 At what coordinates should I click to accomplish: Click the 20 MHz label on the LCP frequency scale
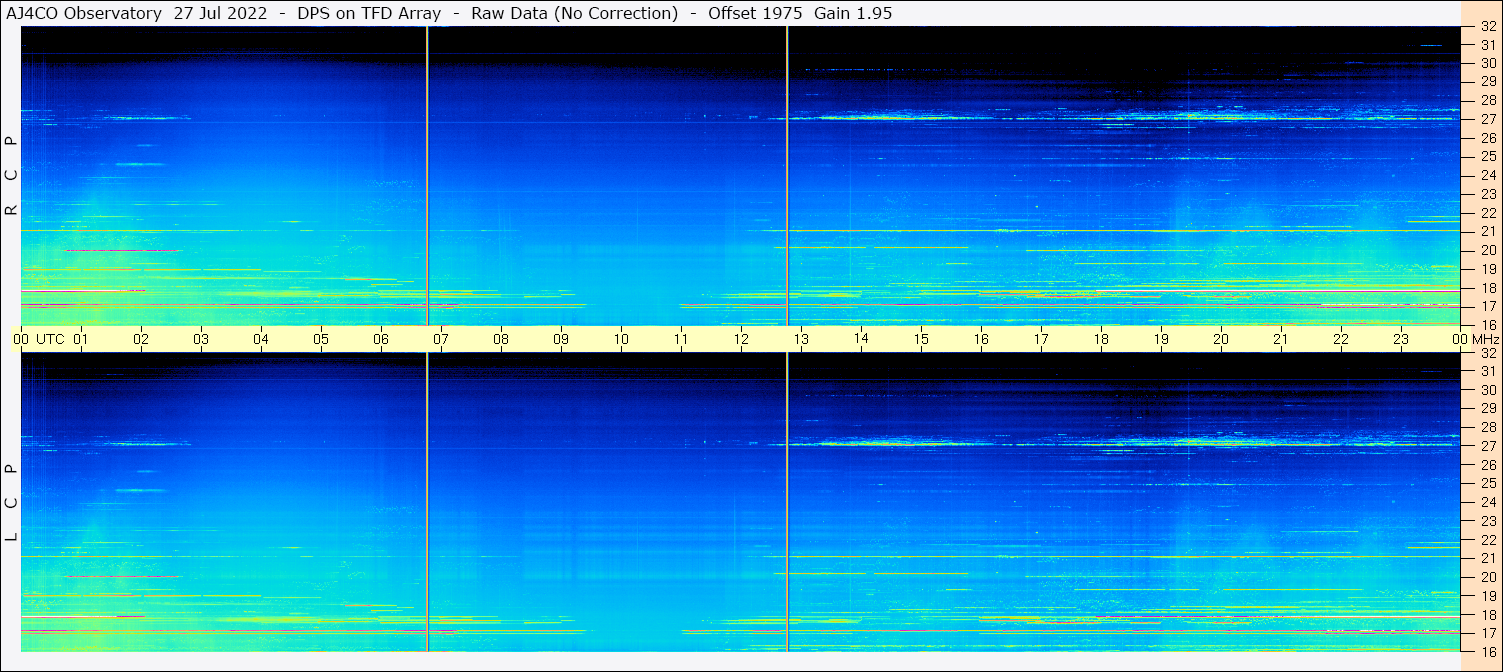1487,577
